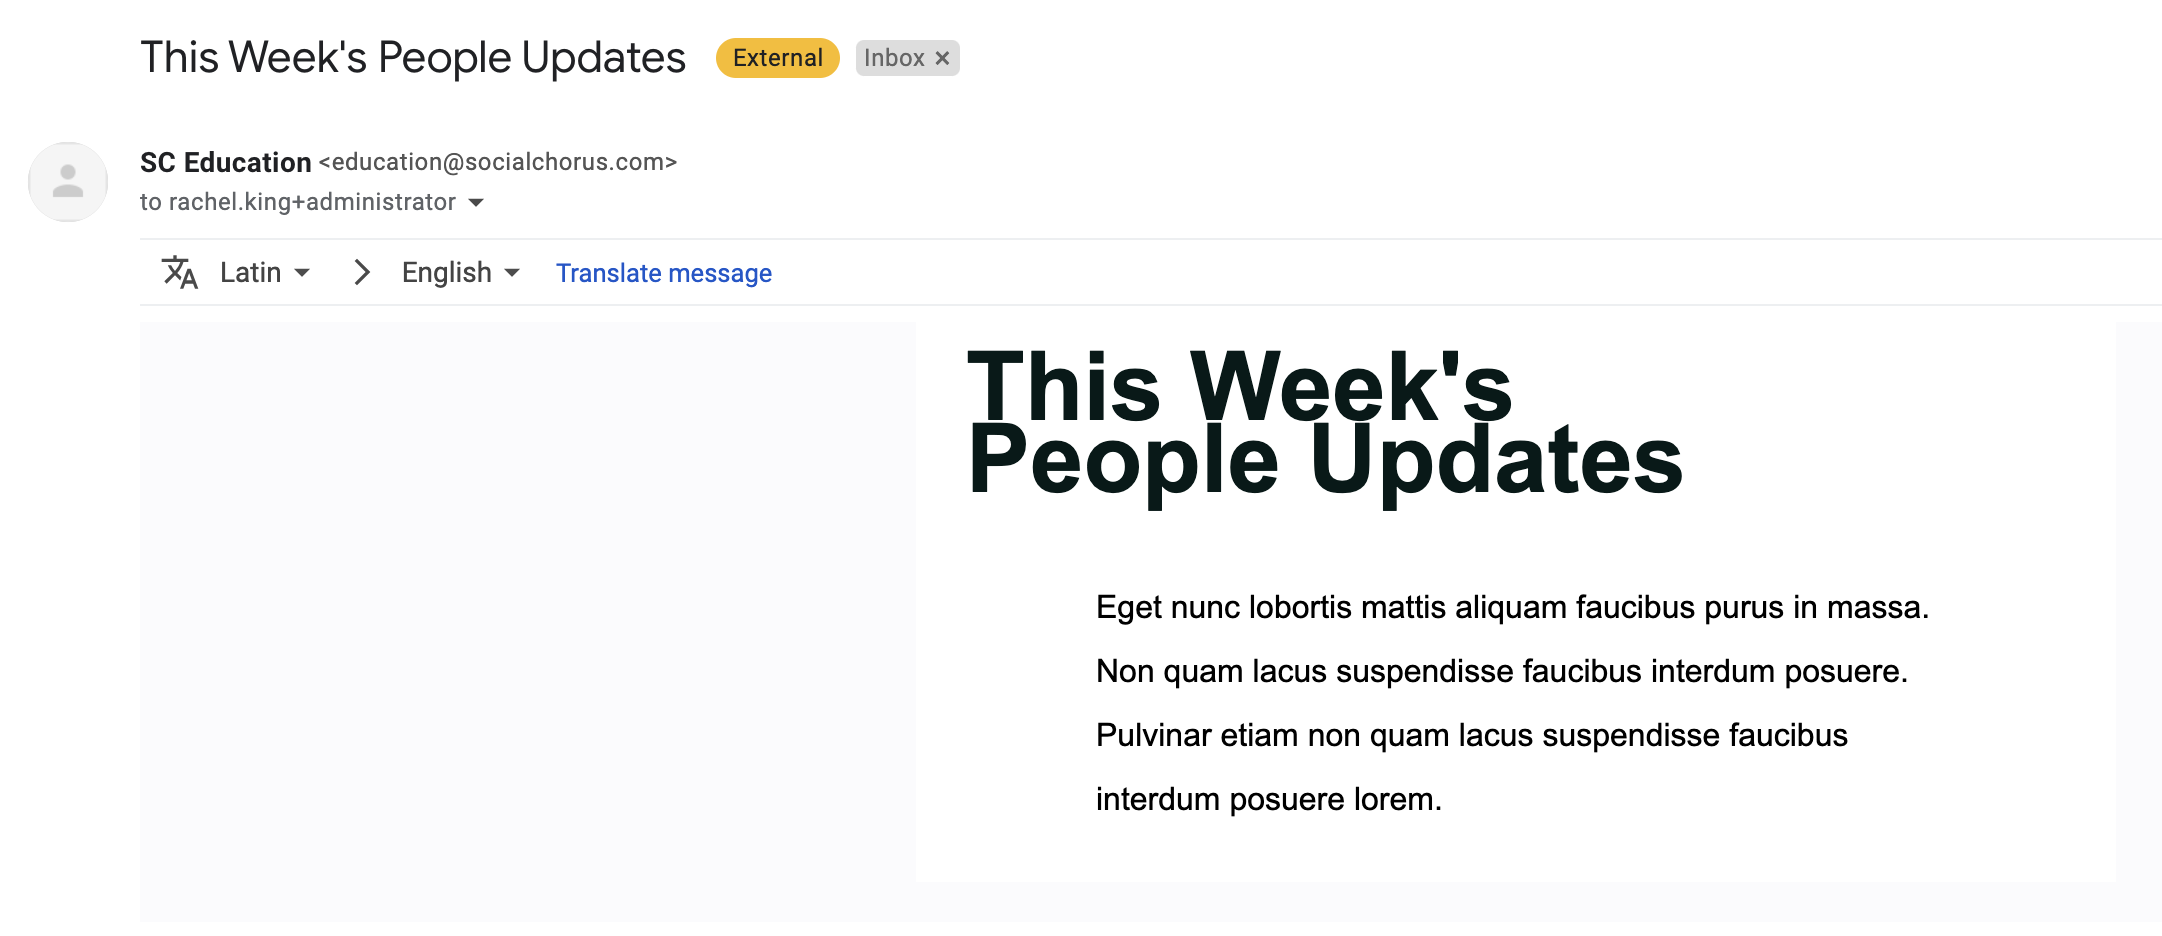Click the paragraph starting Eget nunc lobortis

pos(1512,703)
